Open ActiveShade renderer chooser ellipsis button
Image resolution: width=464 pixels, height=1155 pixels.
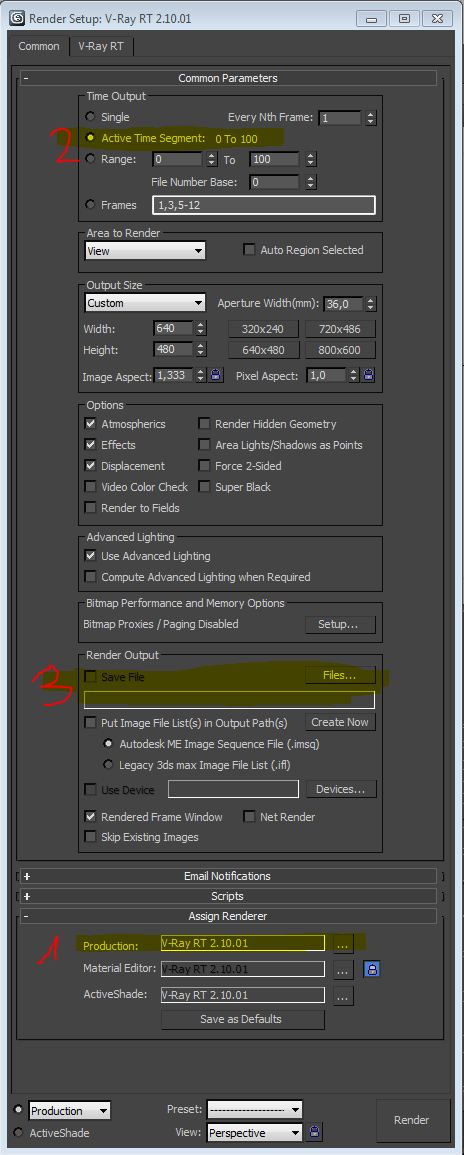[344, 996]
